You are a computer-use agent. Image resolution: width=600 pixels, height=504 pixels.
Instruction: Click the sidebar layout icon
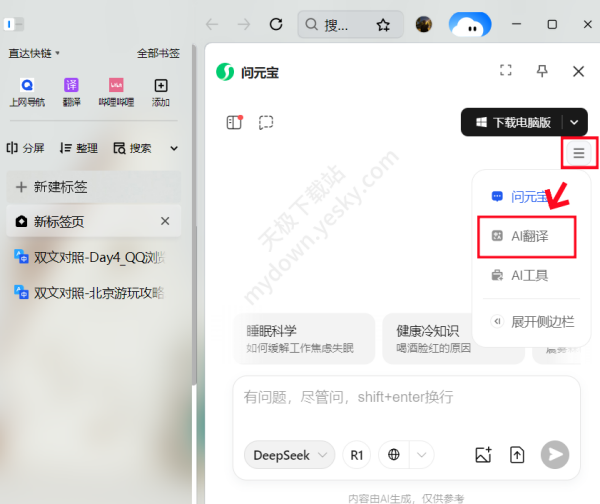click(234, 123)
